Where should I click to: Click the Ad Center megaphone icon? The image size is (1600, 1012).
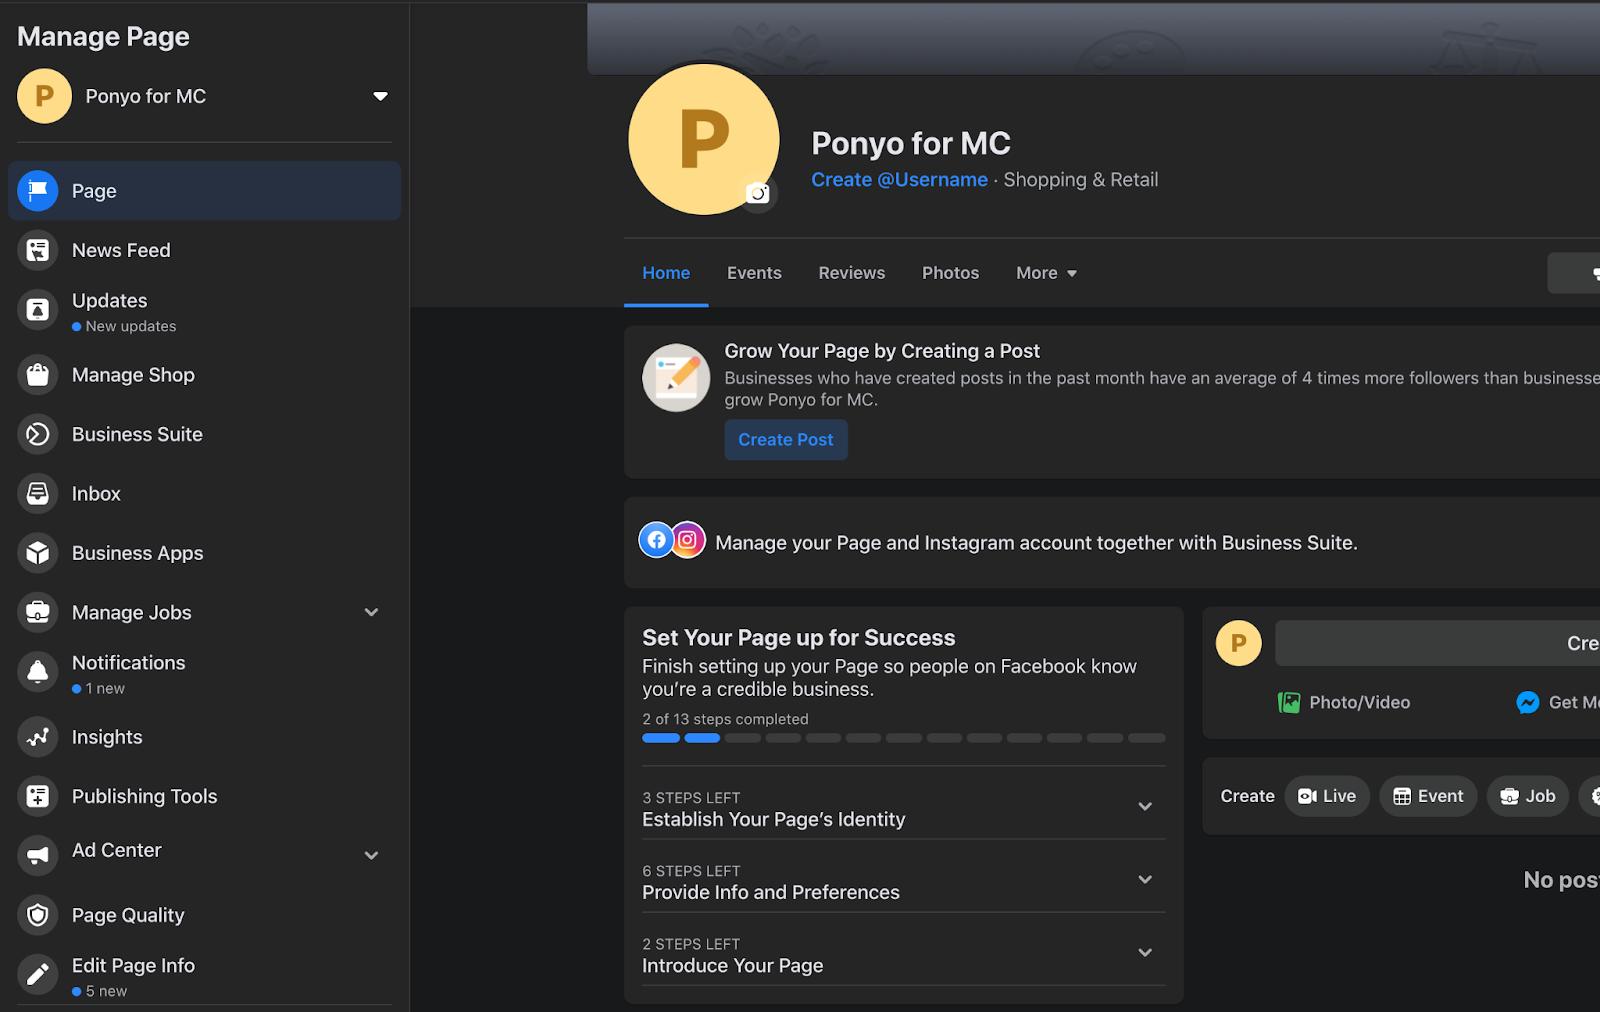pos(38,855)
